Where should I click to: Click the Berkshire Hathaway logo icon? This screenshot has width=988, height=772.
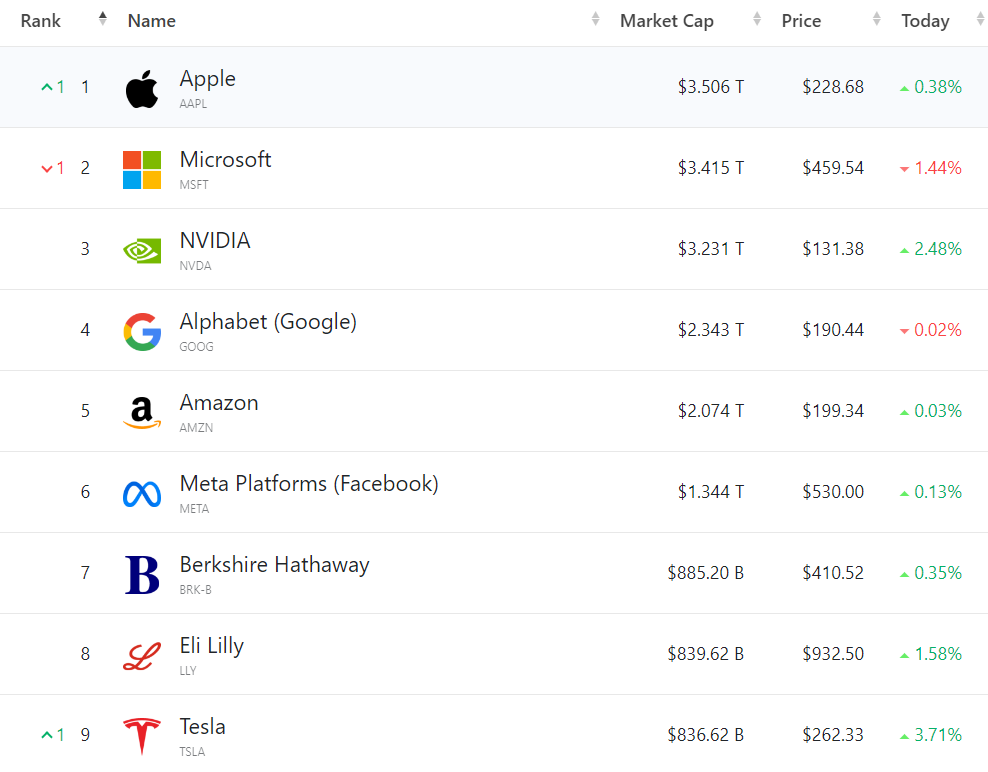point(142,574)
